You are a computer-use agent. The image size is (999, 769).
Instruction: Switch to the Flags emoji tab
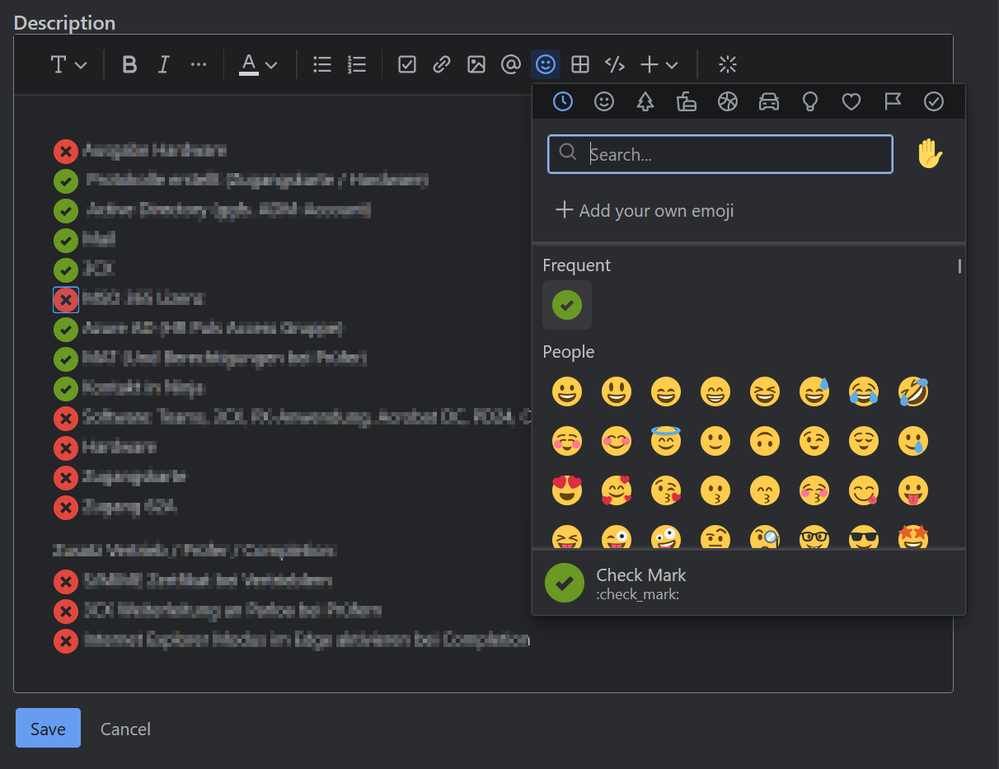click(x=892, y=102)
